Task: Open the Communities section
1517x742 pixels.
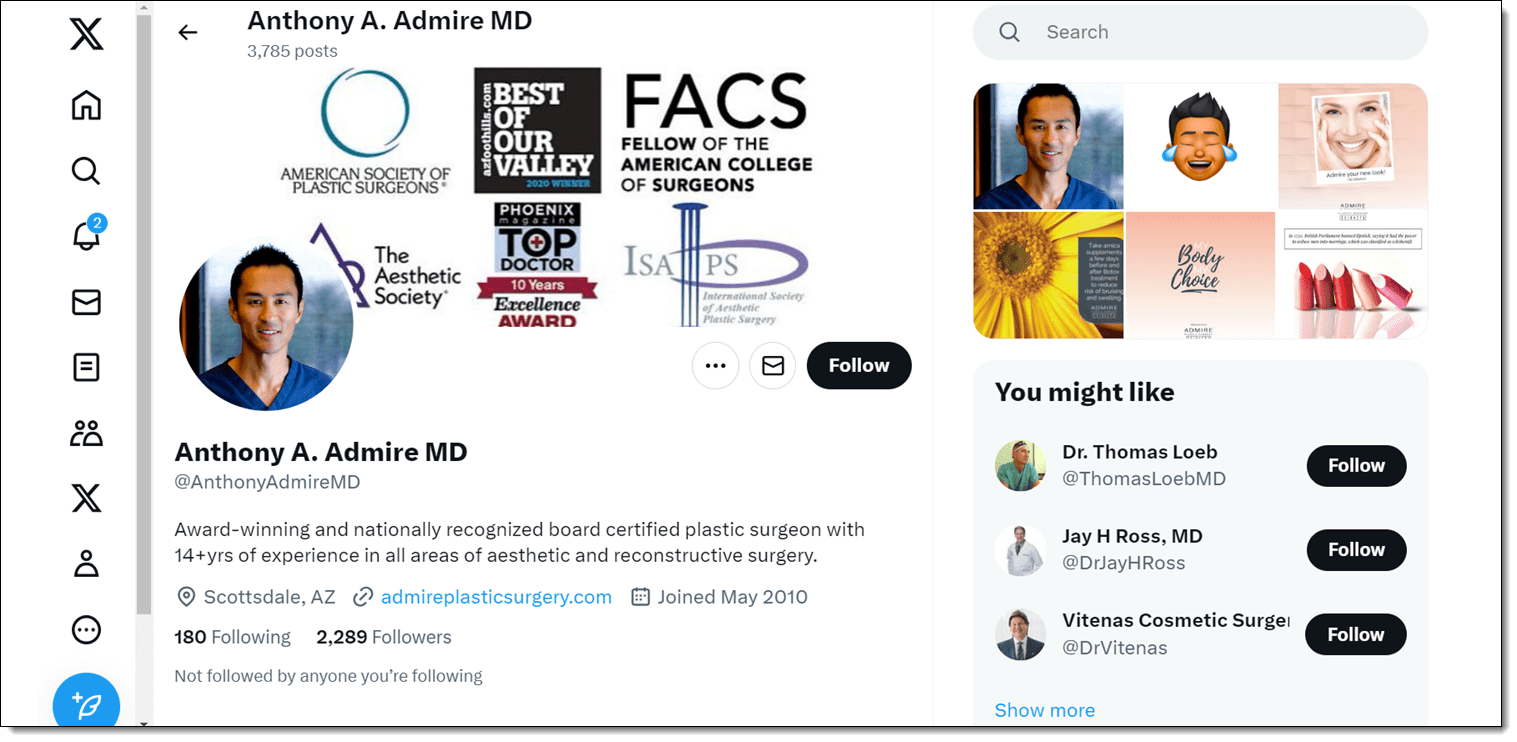Action: tap(86, 432)
